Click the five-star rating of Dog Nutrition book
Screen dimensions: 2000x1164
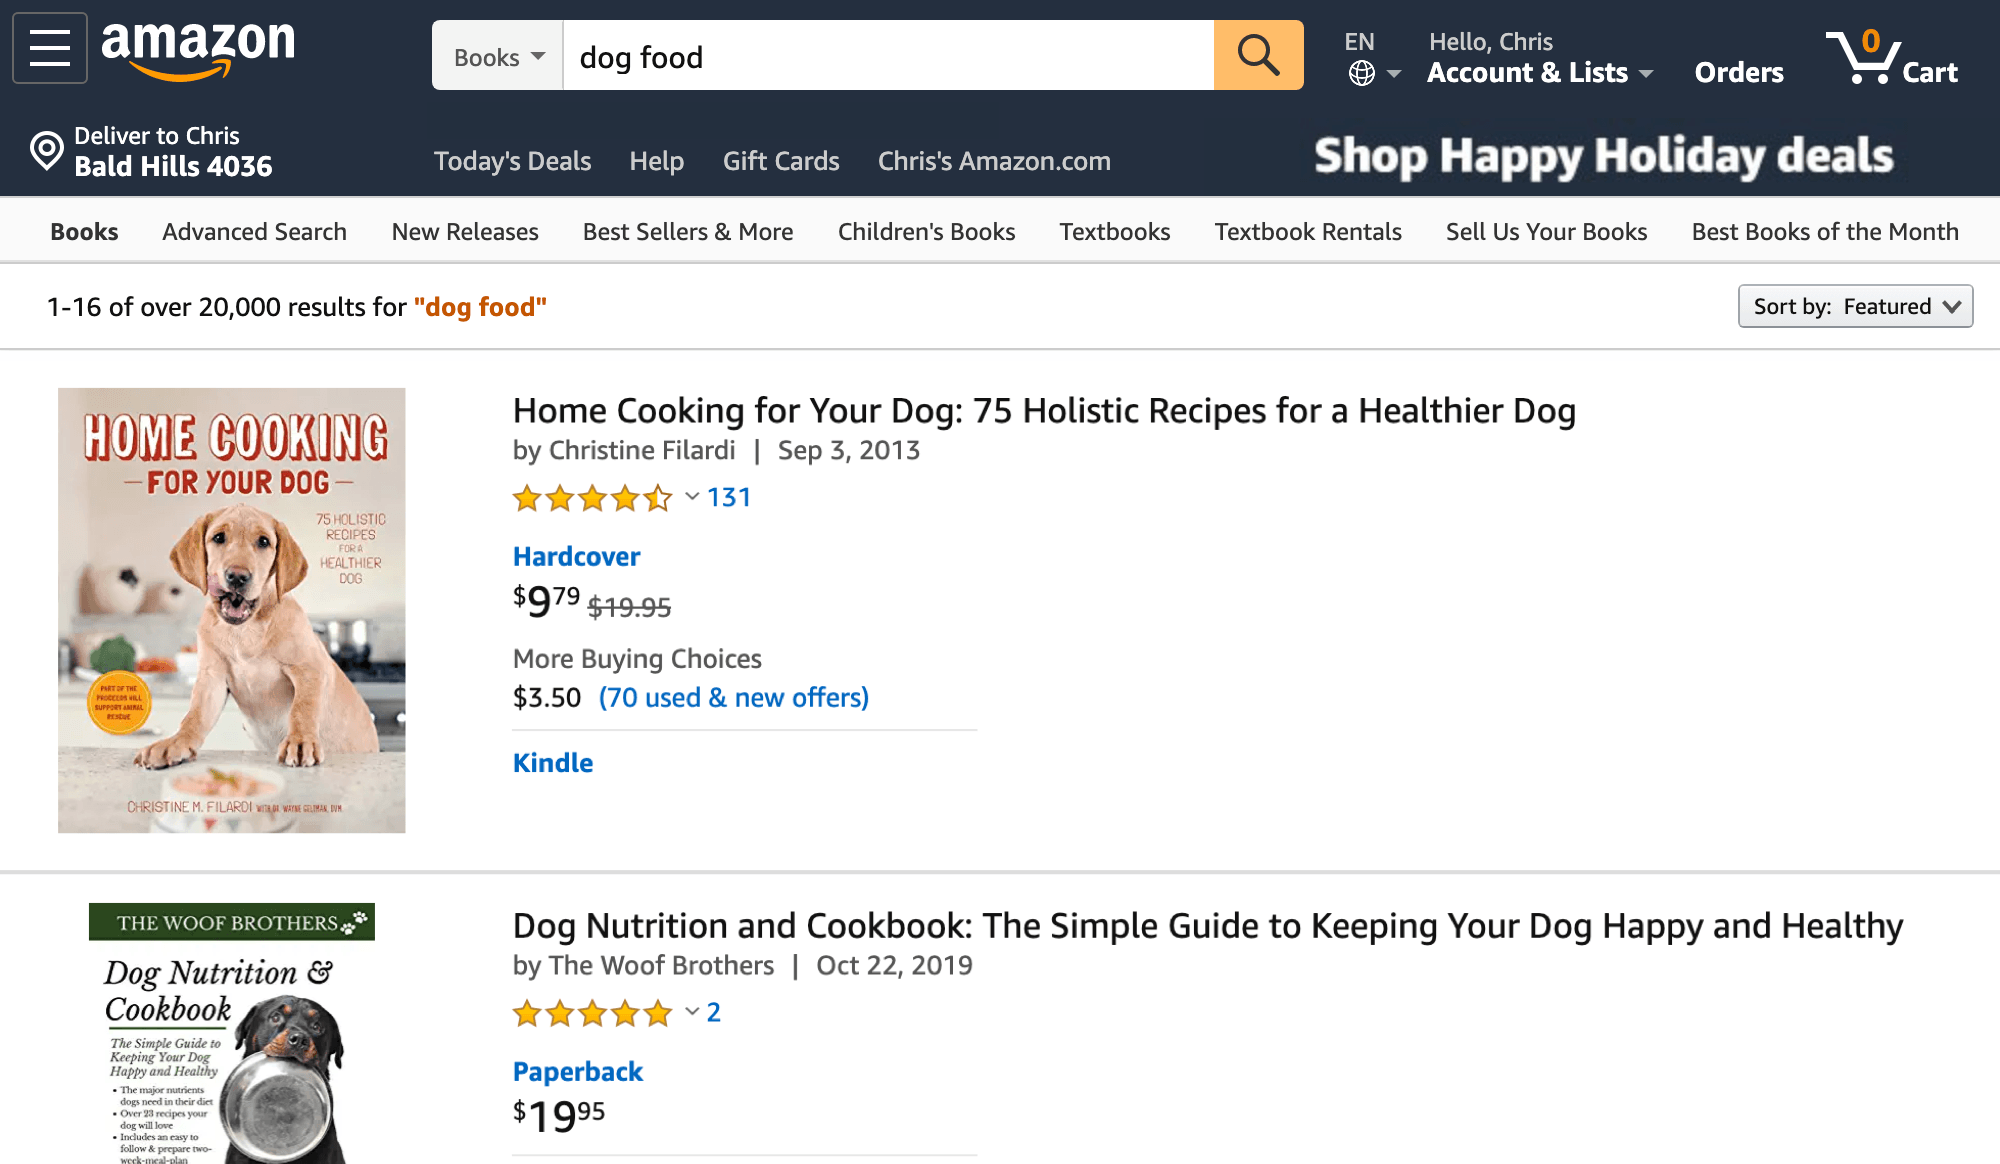click(592, 1013)
